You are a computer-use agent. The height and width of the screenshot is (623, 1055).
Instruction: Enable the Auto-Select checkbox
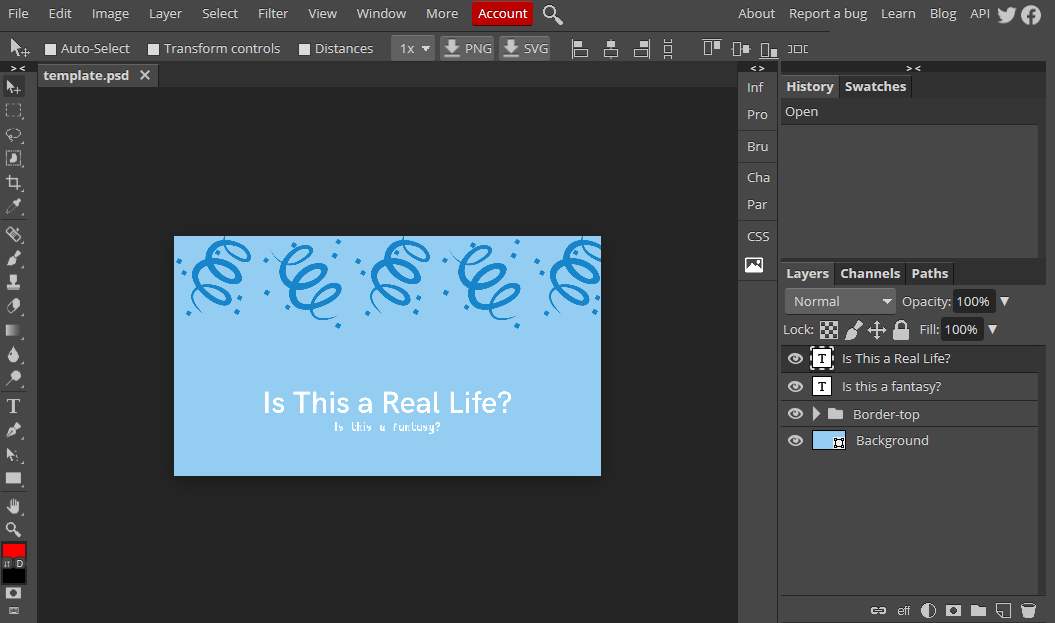[x=50, y=49]
